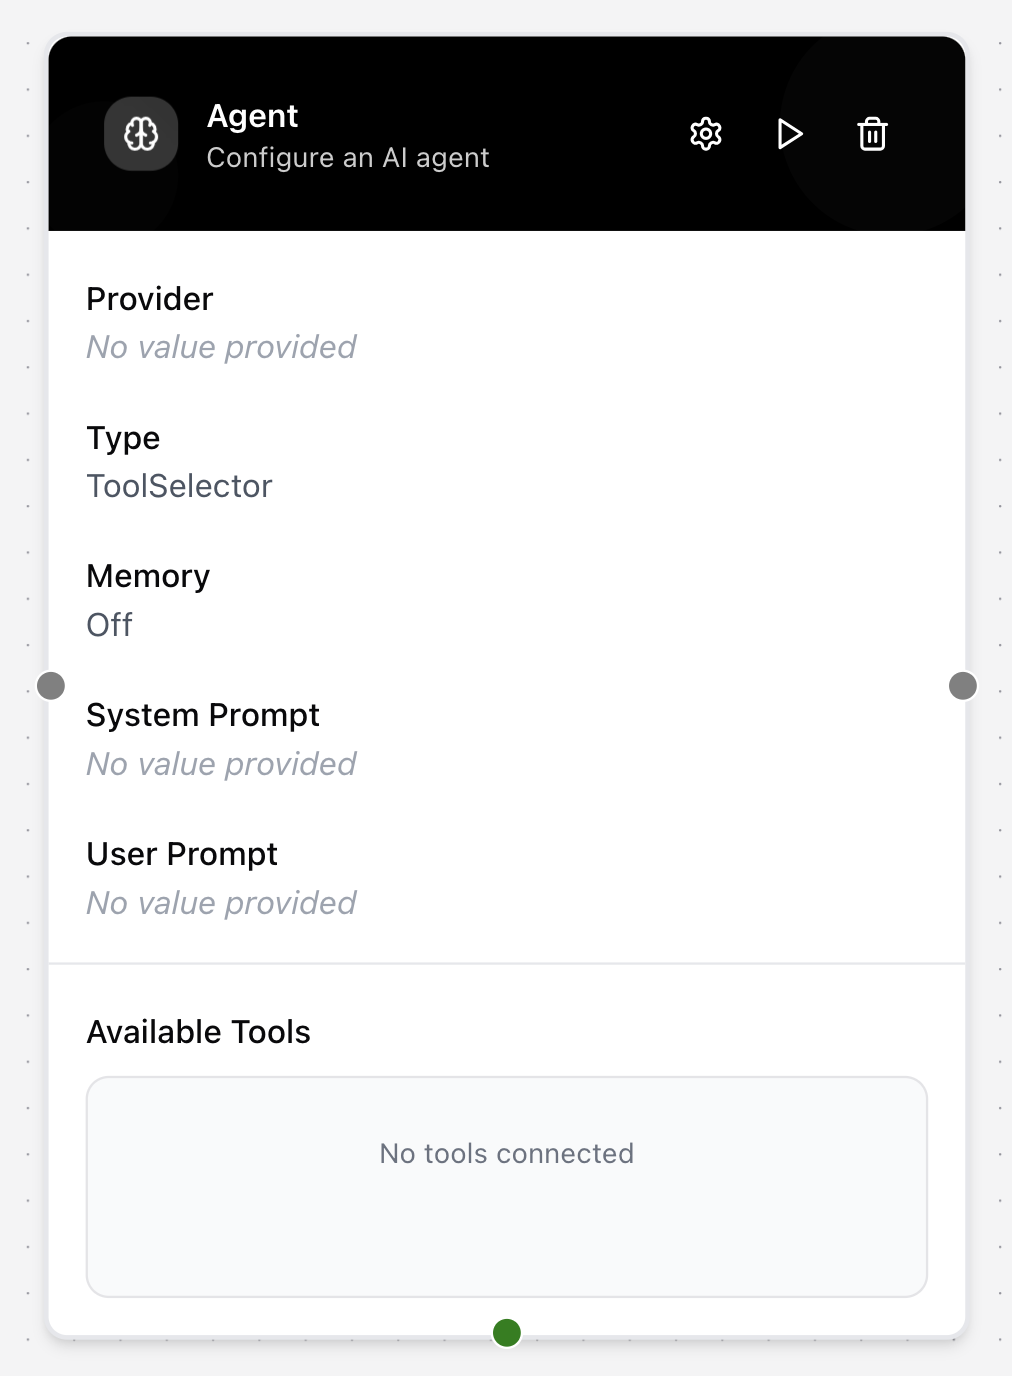Screen dimensions: 1012x1376
Task: Click the Memory Off value
Action: [x=110, y=625]
